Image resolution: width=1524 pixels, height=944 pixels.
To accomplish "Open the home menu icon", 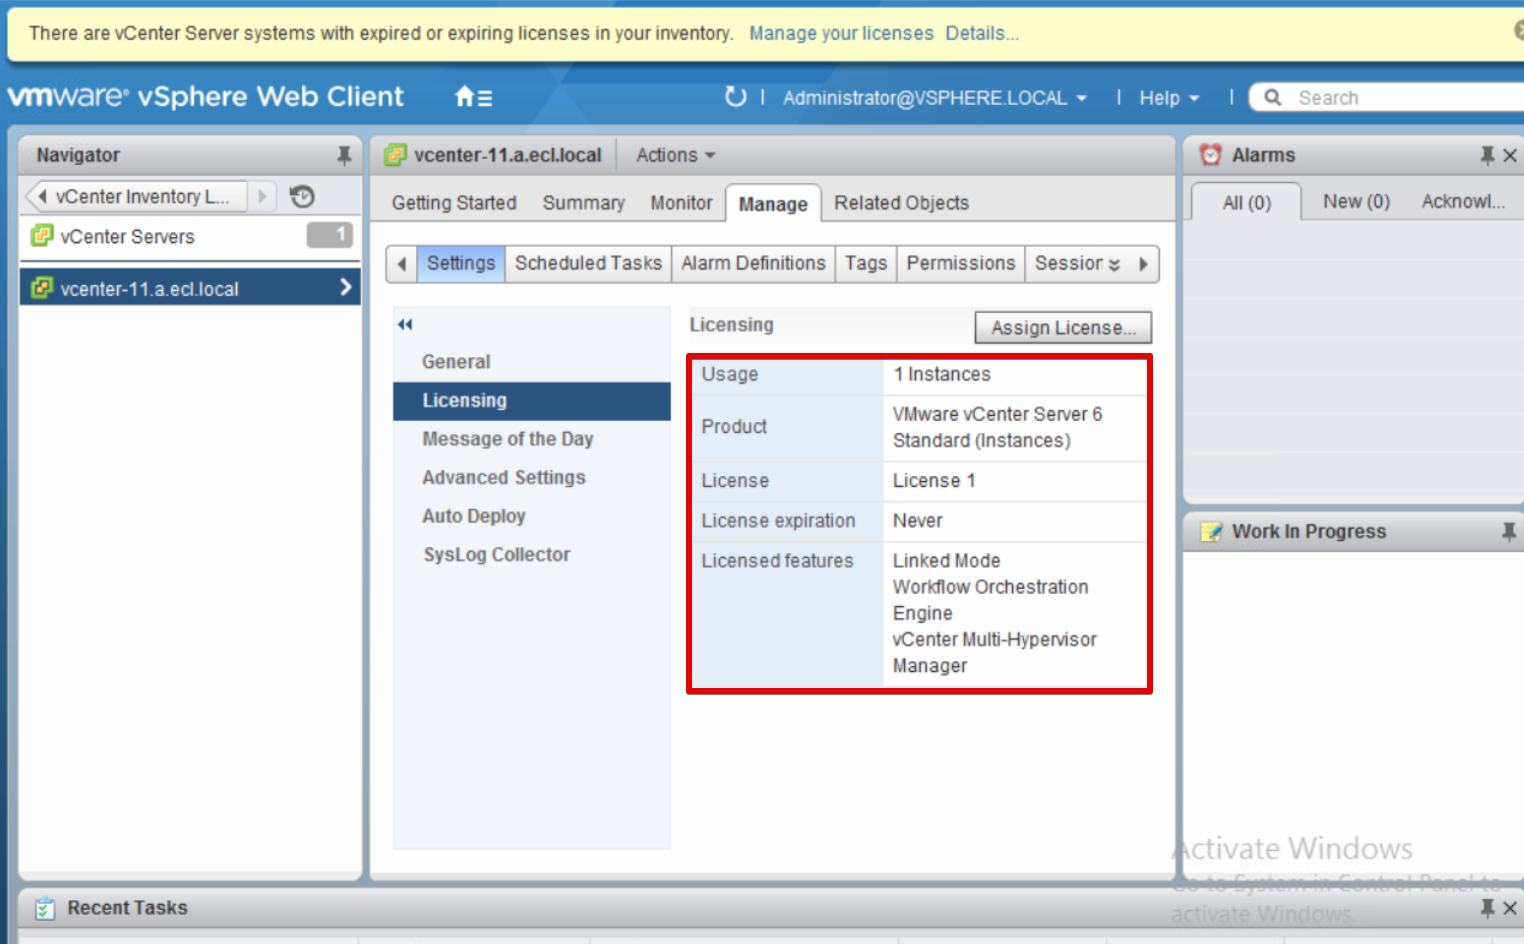I will pyautogui.click(x=473, y=97).
